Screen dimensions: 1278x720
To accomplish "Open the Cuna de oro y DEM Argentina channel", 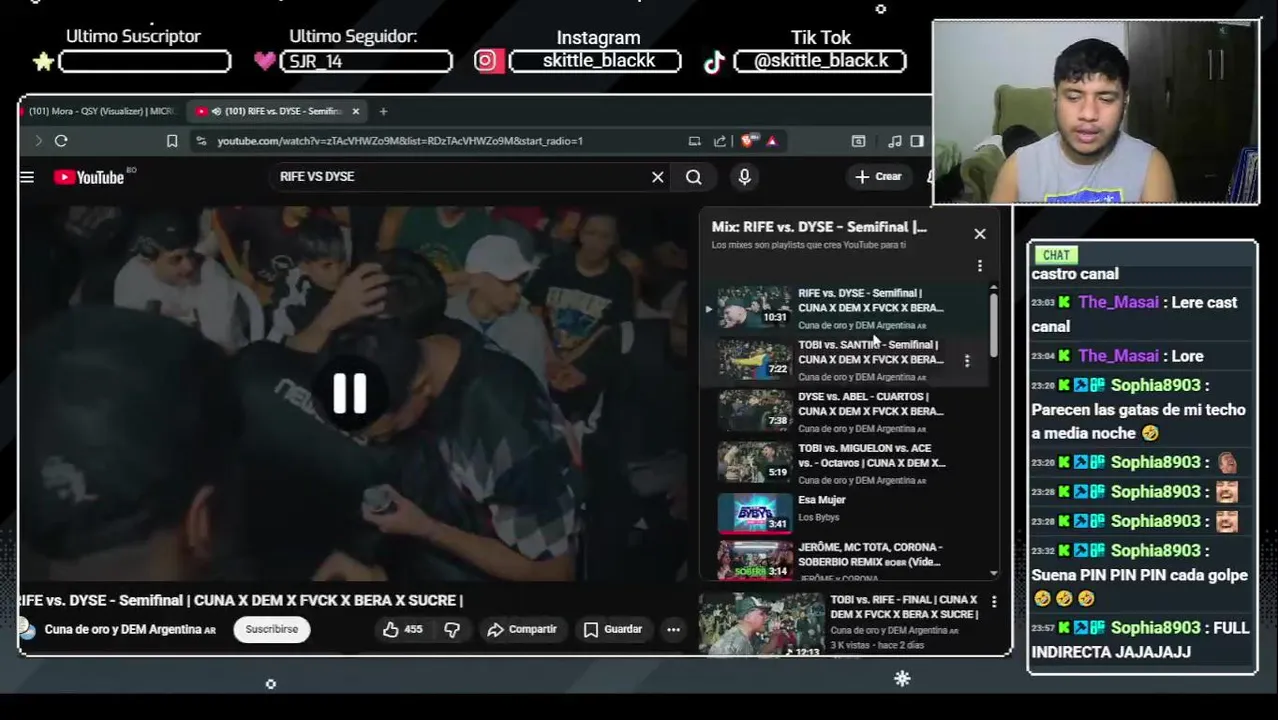I will [x=130, y=630].
